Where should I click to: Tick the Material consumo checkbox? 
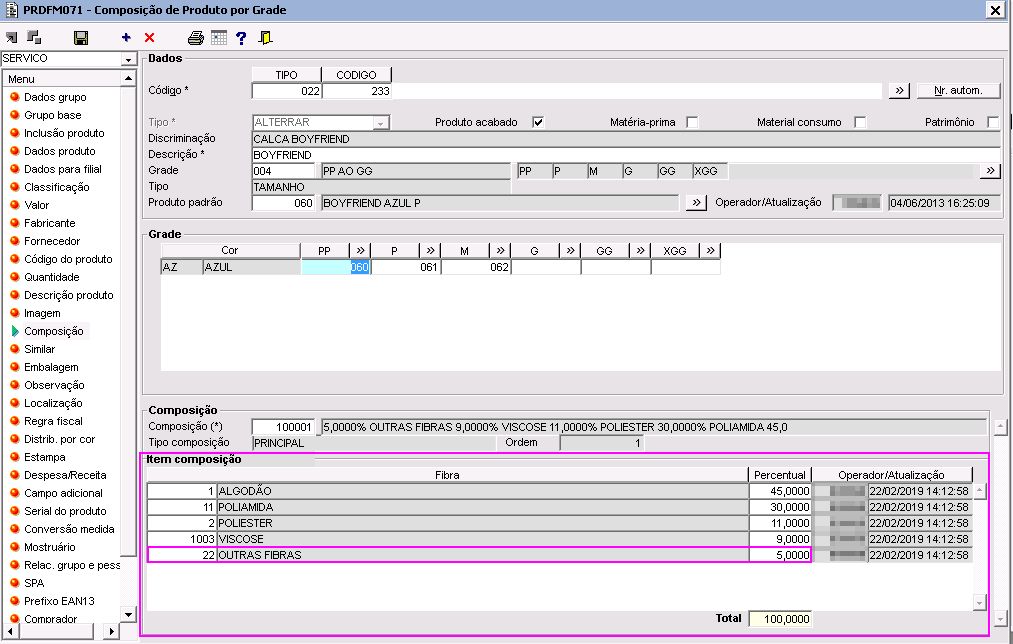pos(860,122)
